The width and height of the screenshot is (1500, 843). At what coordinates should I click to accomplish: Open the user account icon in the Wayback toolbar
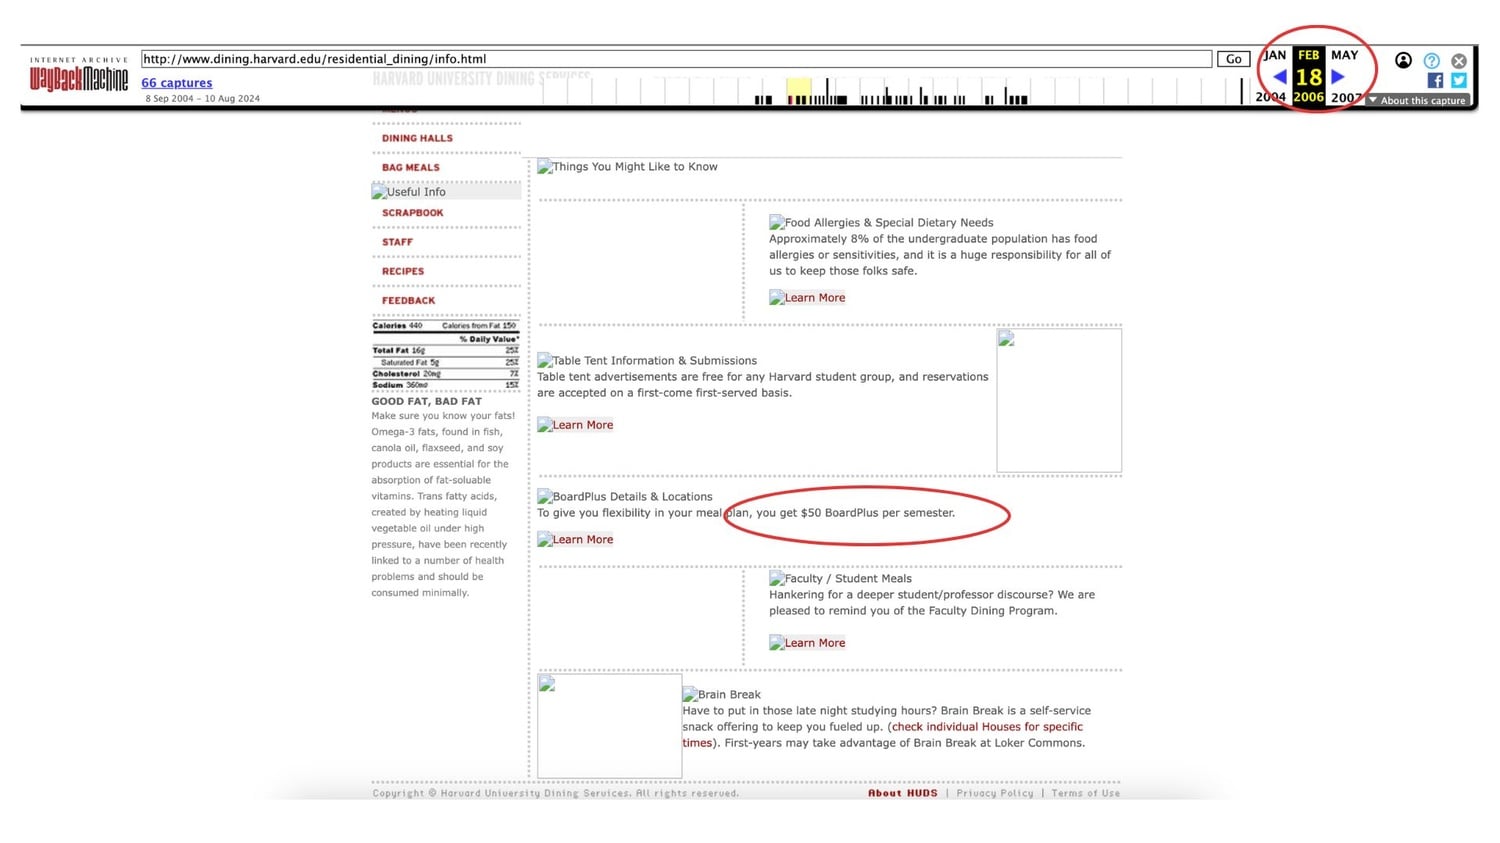(1404, 61)
